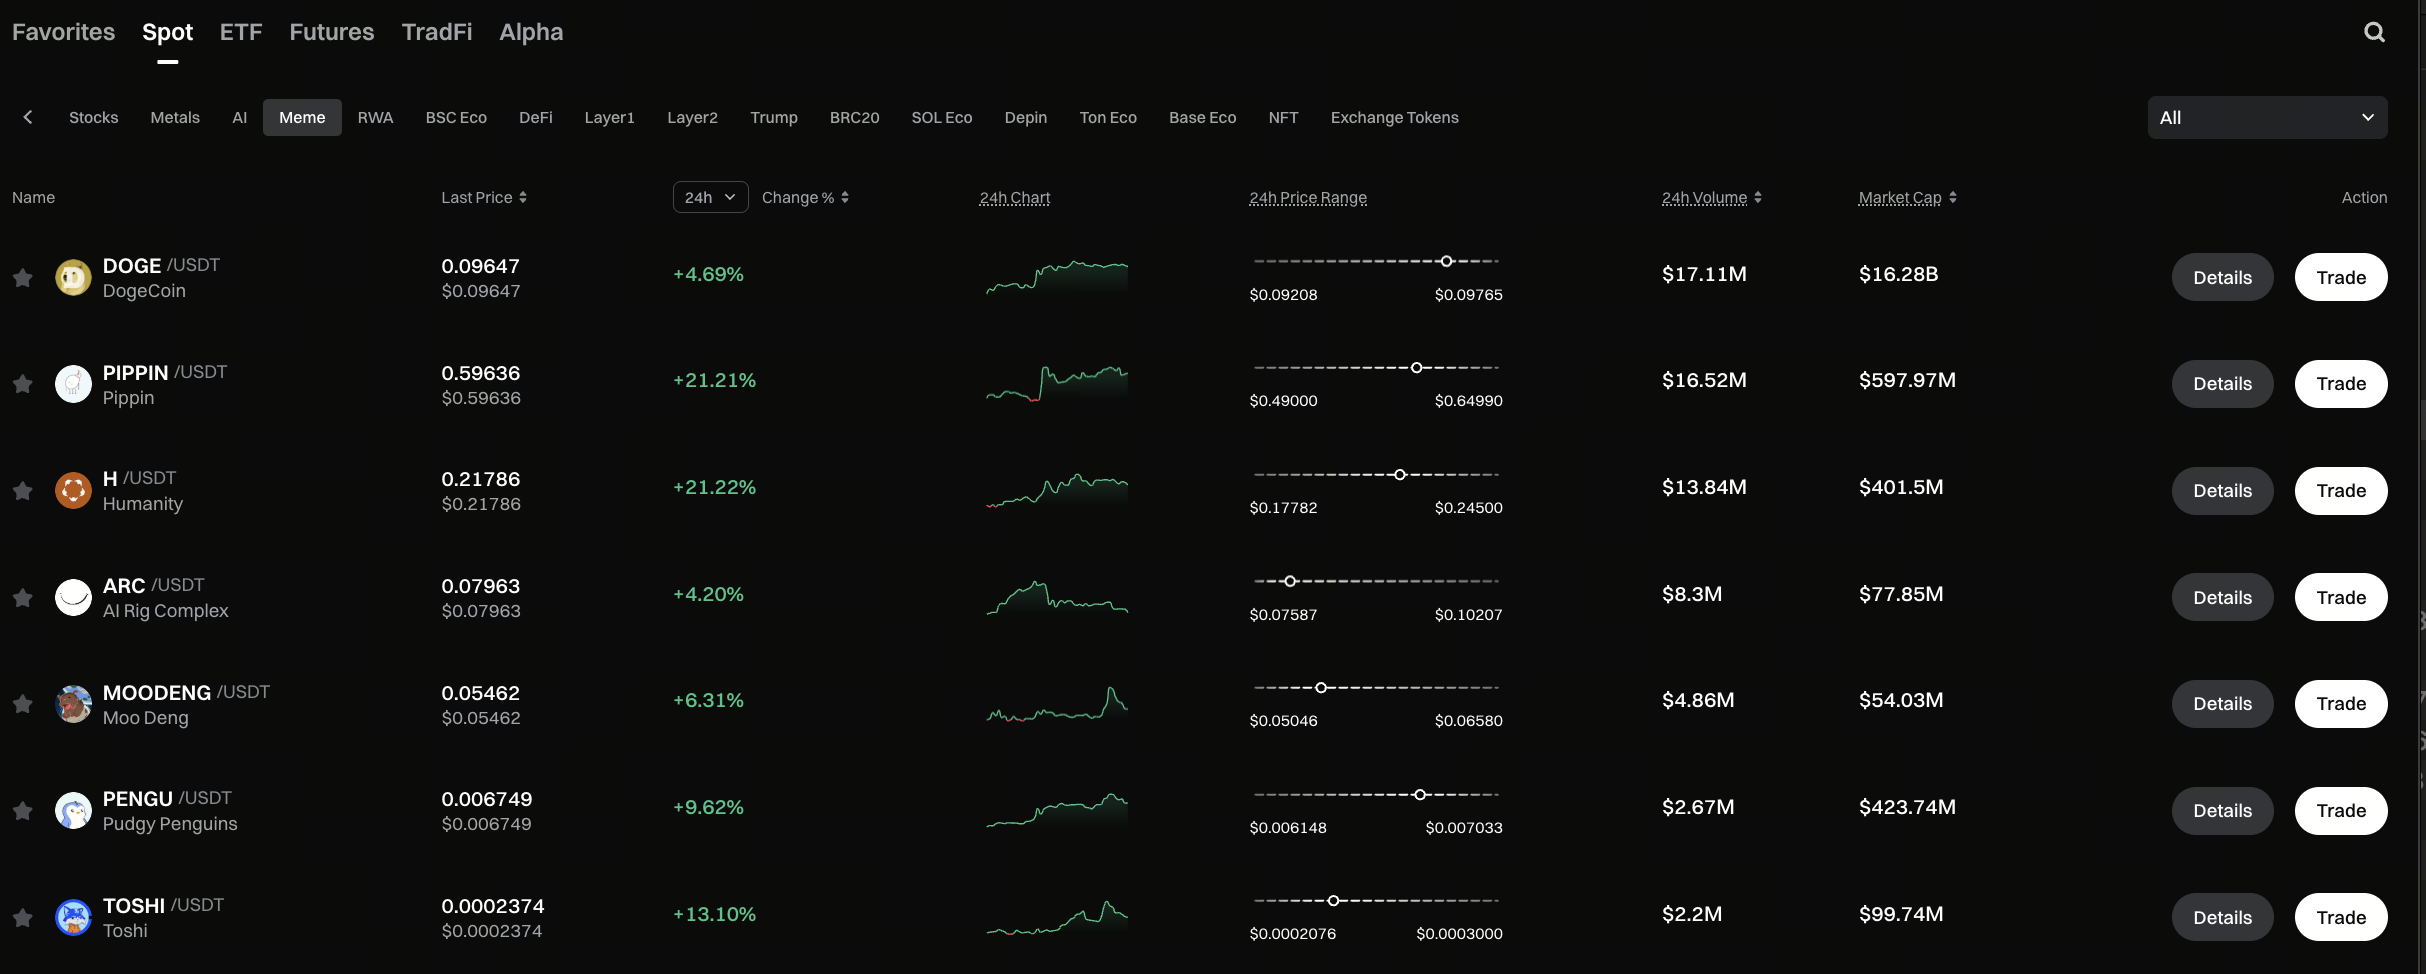The image size is (2426, 974).
Task: Open the search magnifier icon
Action: pos(2374,32)
